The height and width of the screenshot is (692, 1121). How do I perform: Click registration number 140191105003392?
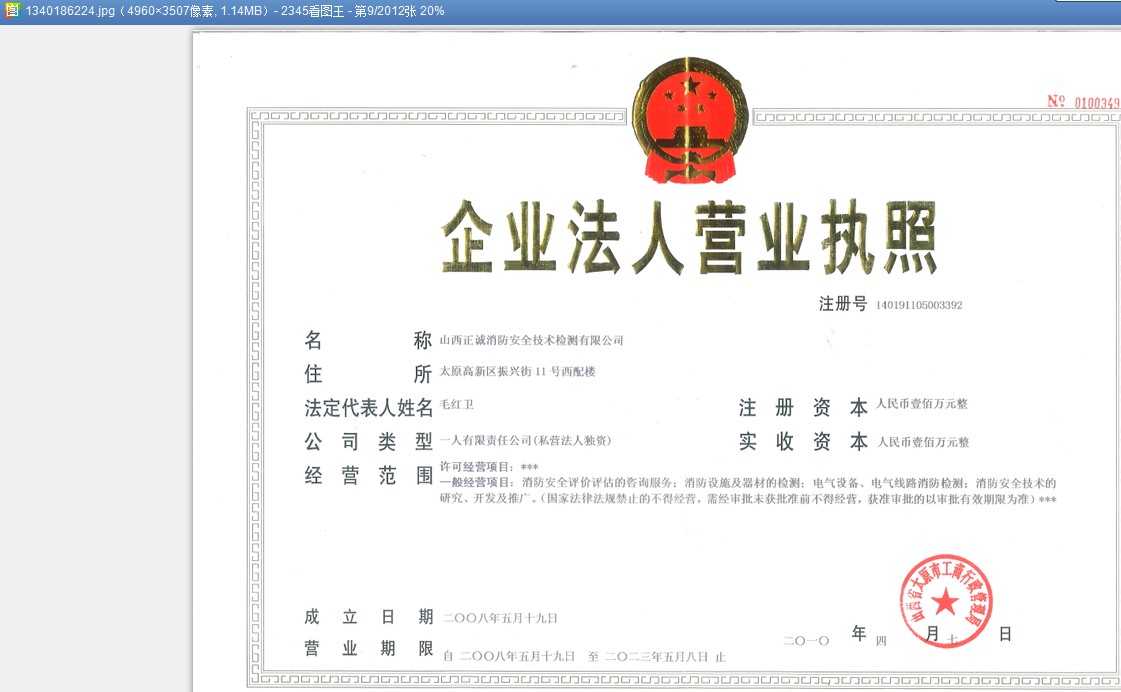[919, 305]
